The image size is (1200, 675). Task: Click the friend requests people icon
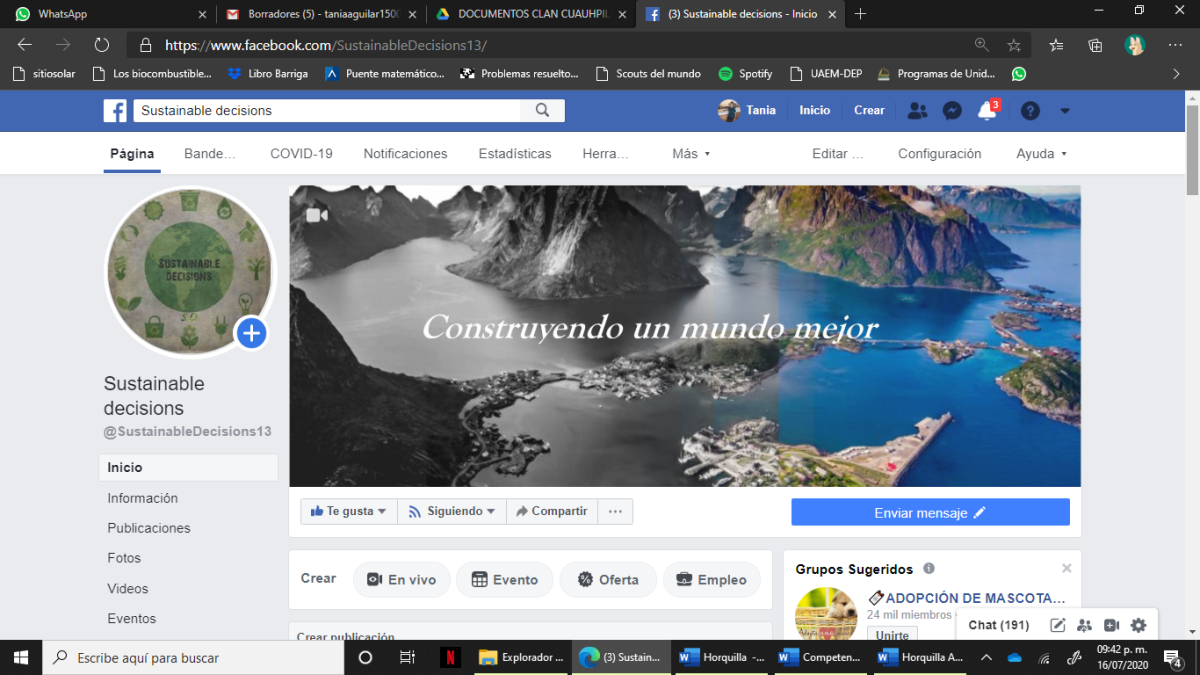917,111
